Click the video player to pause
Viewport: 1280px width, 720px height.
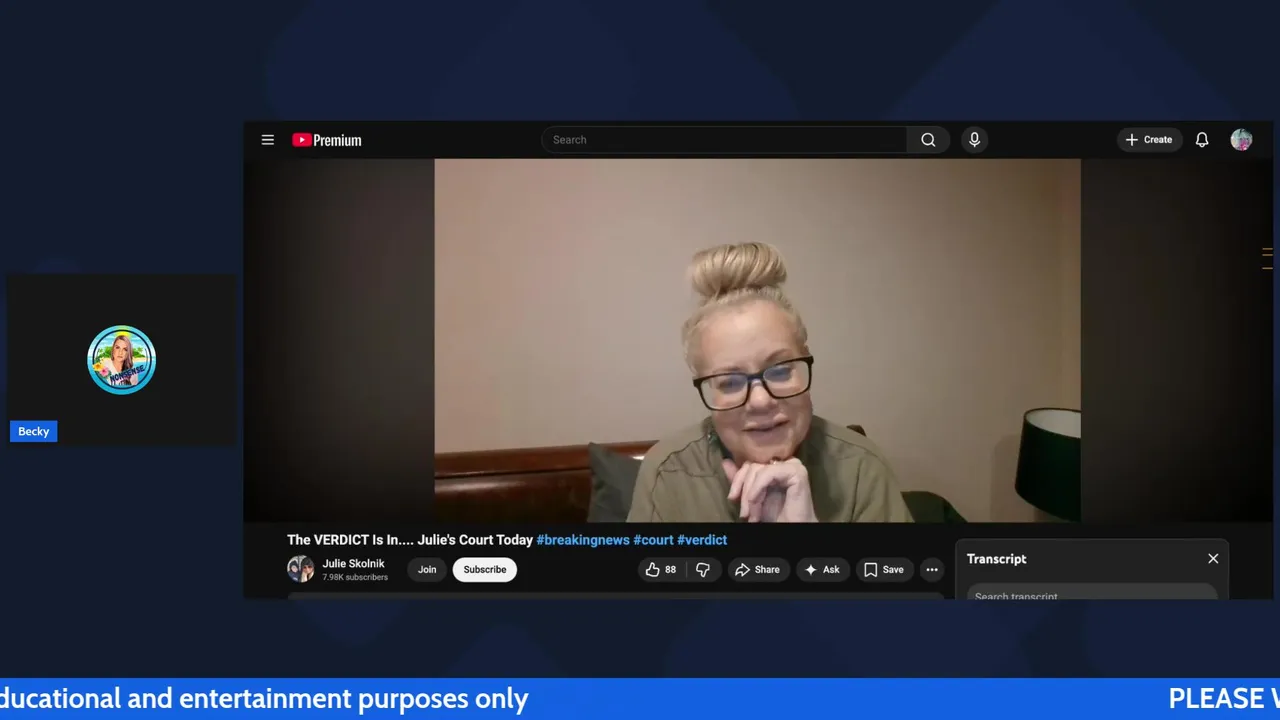(757, 340)
